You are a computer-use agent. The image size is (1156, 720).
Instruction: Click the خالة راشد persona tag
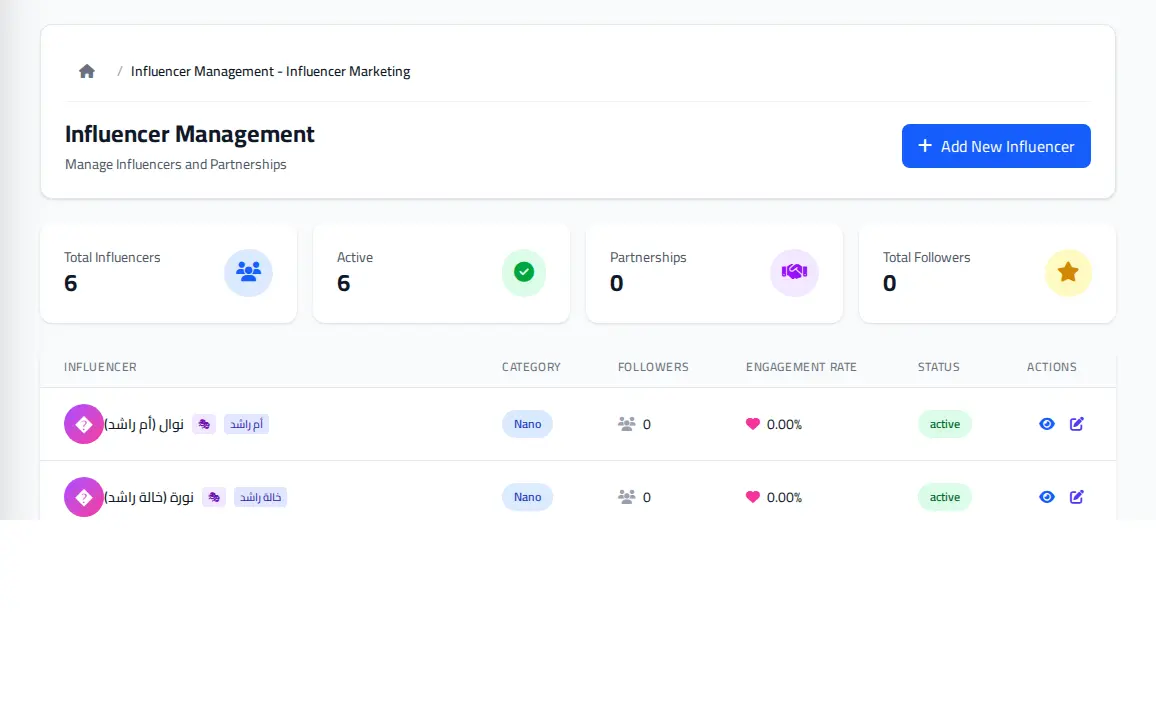tap(260, 497)
